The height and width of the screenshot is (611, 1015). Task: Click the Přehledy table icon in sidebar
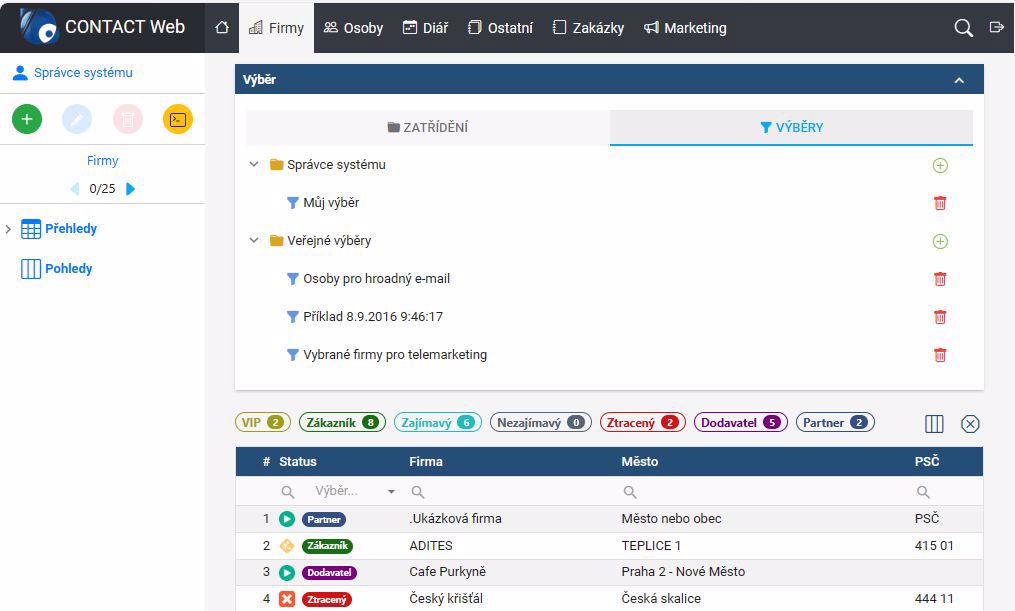[x=31, y=229]
